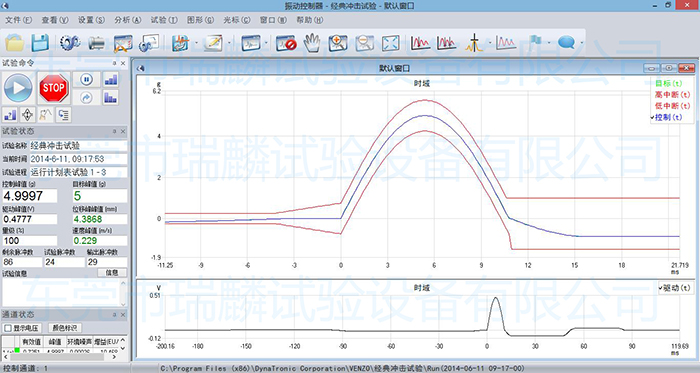Click the blue flag icon
The width and height of the screenshot is (700, 373).
tap(535, 43)
